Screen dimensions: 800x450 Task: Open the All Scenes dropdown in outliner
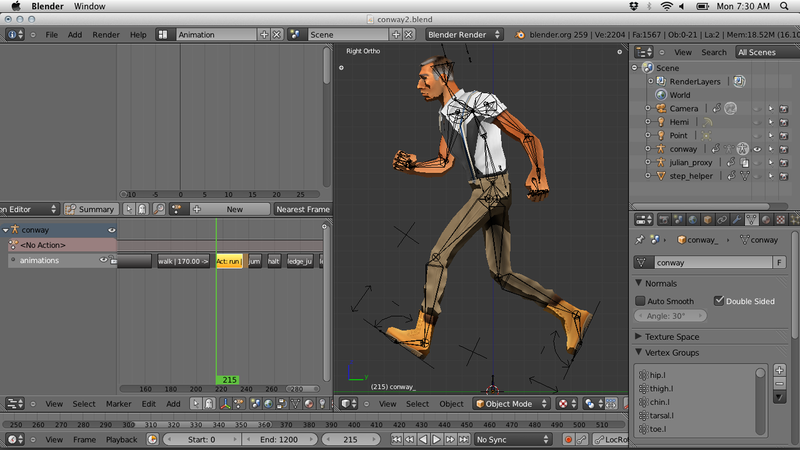[x=767, y=52]
